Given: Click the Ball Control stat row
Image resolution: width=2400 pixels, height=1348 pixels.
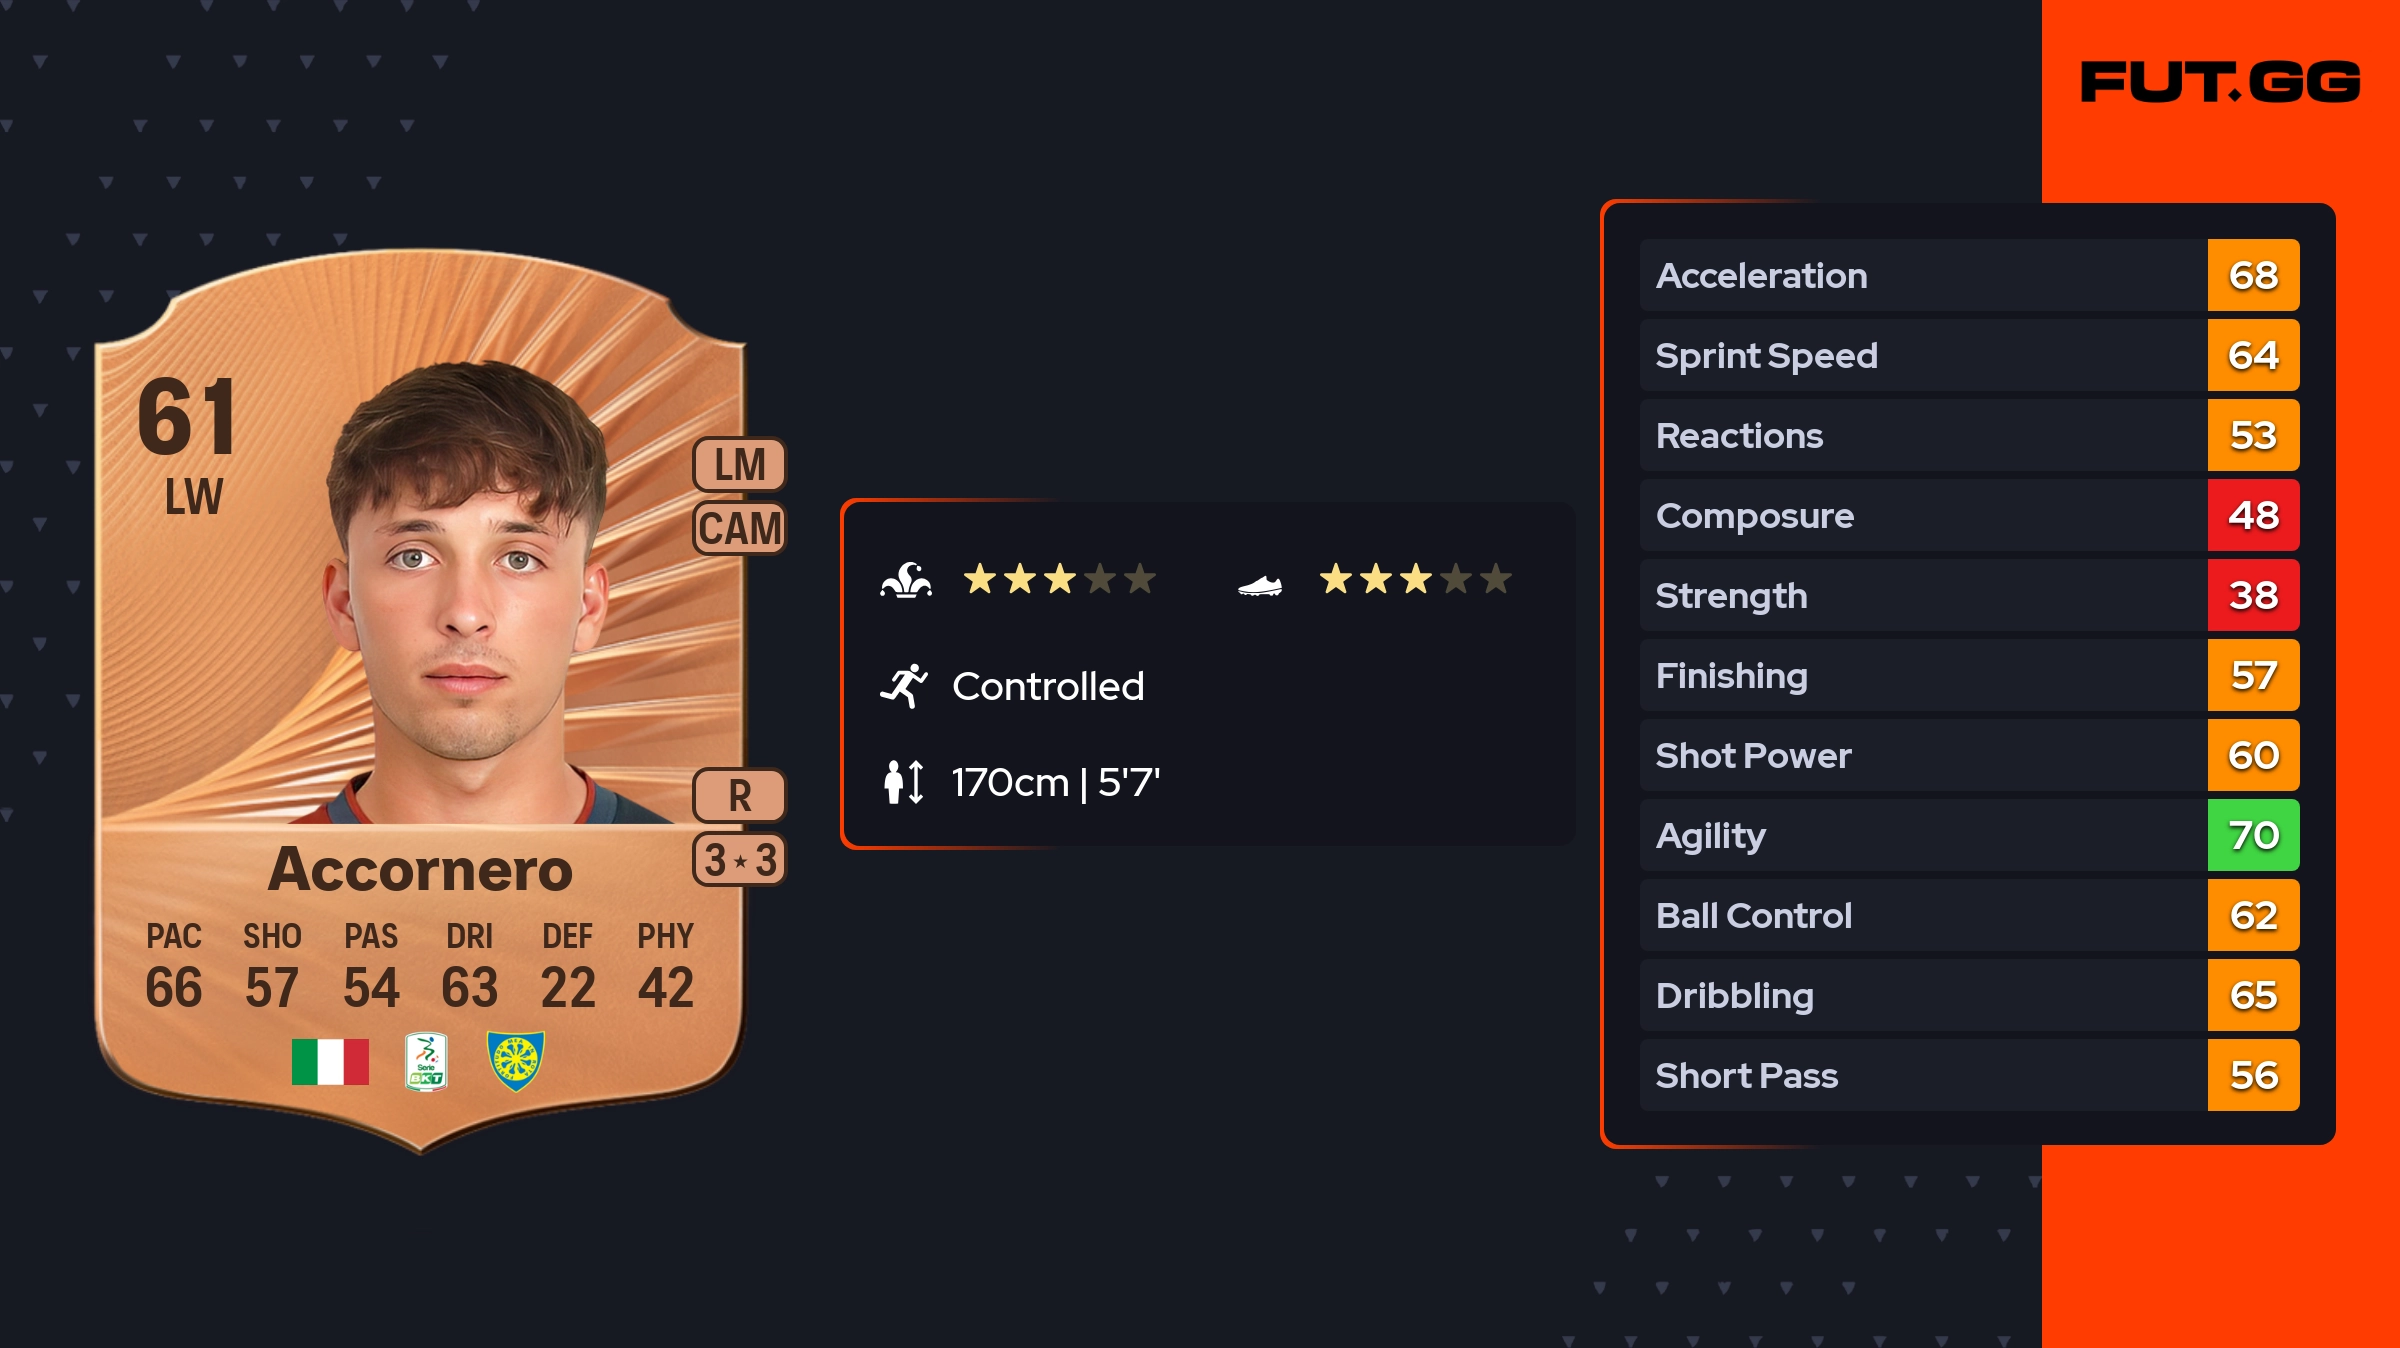Looking at the screenshot, I should 1920,915.
